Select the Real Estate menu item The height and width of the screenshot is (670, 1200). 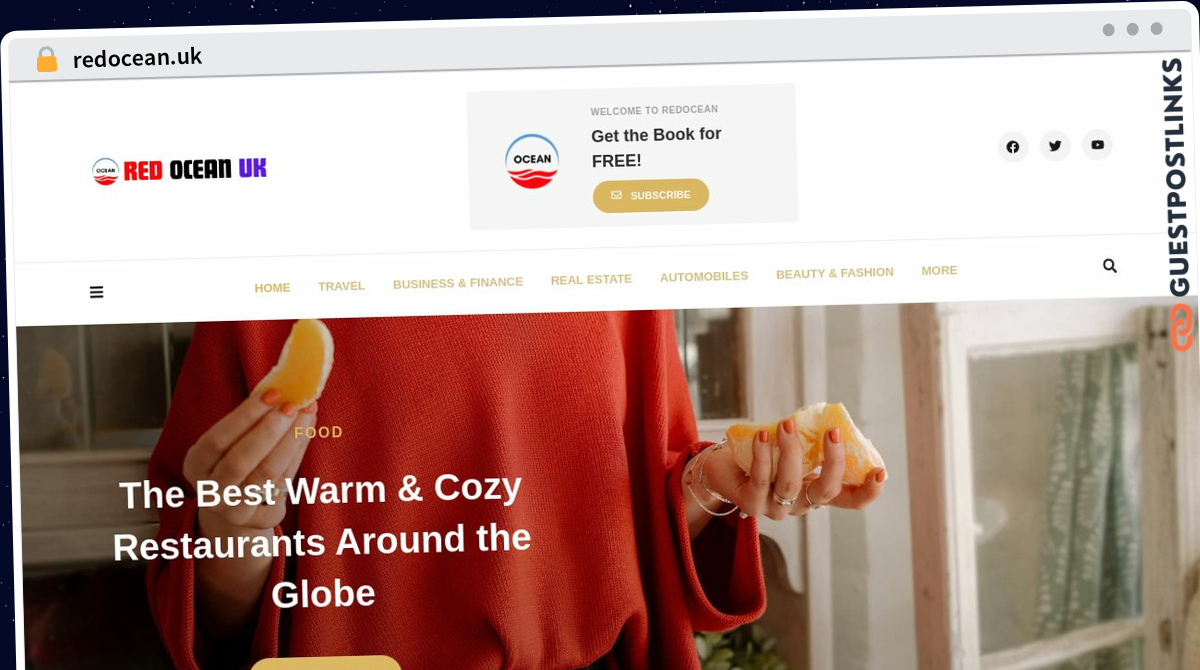(x=591, y=280)
